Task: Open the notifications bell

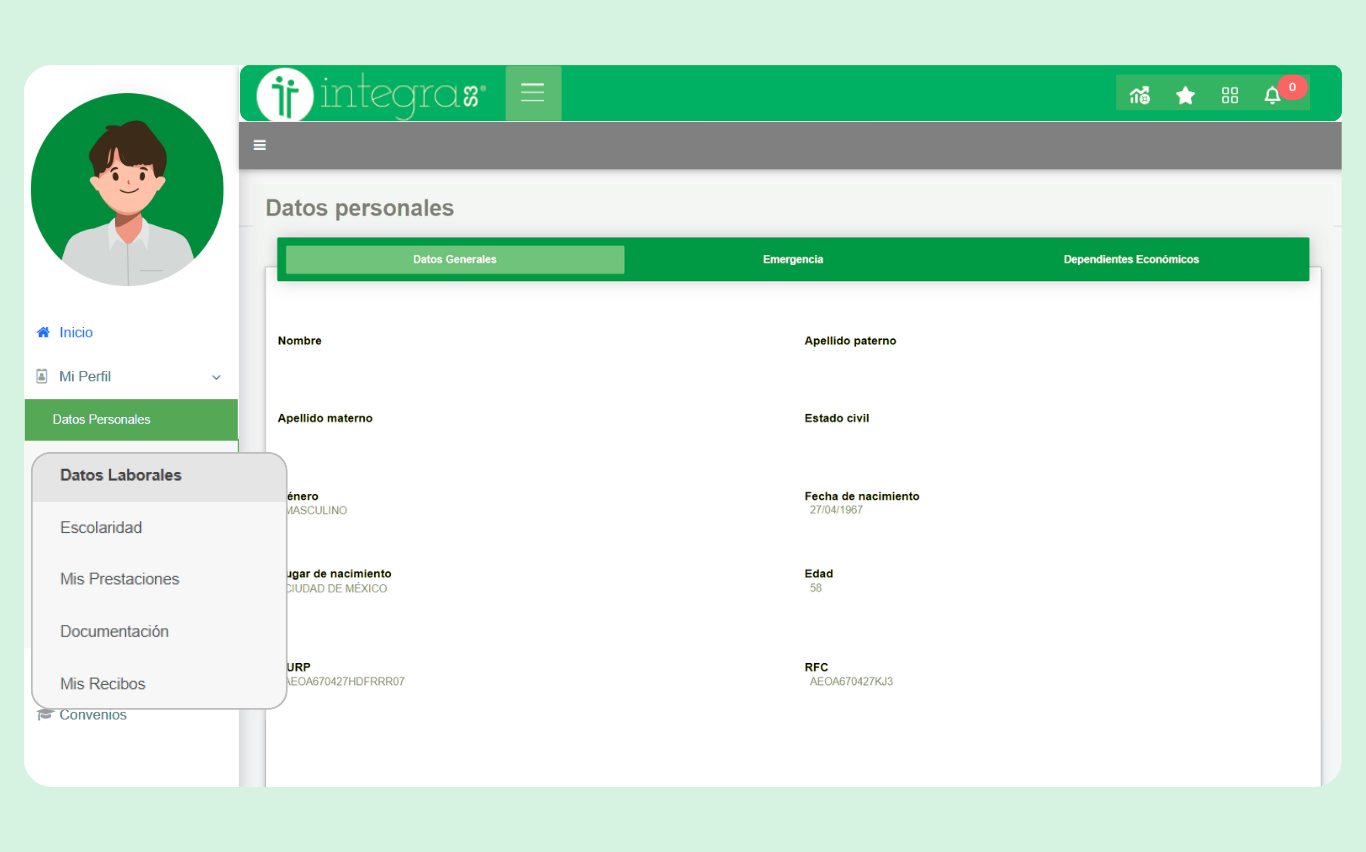Action: coord(1272,95)
